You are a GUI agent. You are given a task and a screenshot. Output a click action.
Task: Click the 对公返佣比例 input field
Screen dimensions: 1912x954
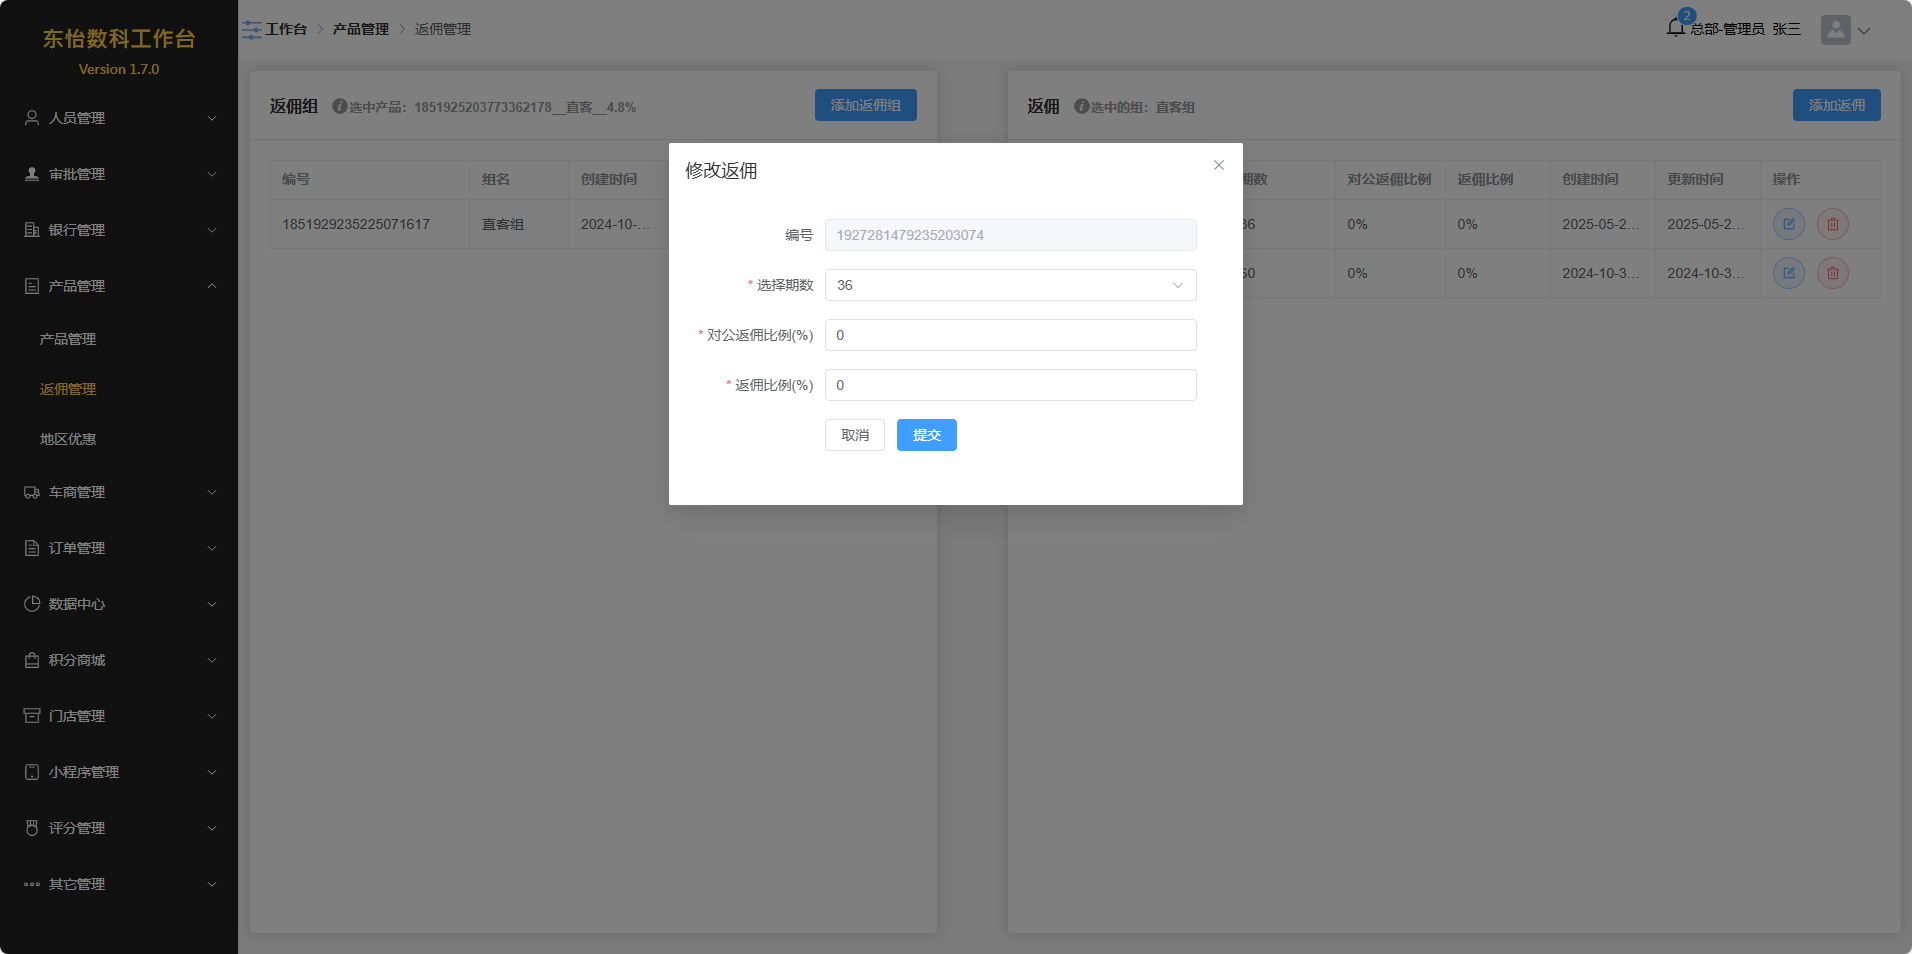pyautogui.click(x=1010, y=335)
